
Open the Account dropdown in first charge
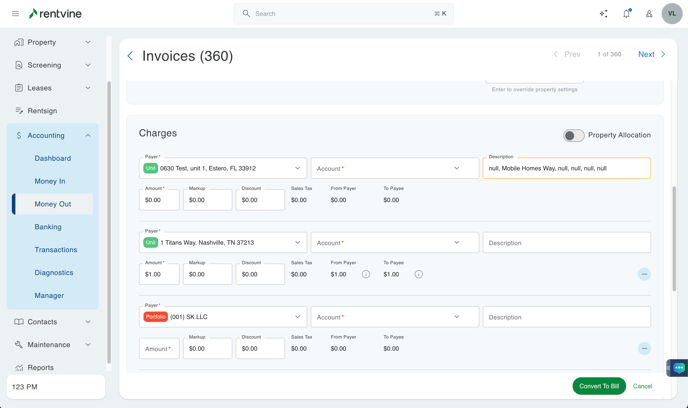click(x=394, y=168)
